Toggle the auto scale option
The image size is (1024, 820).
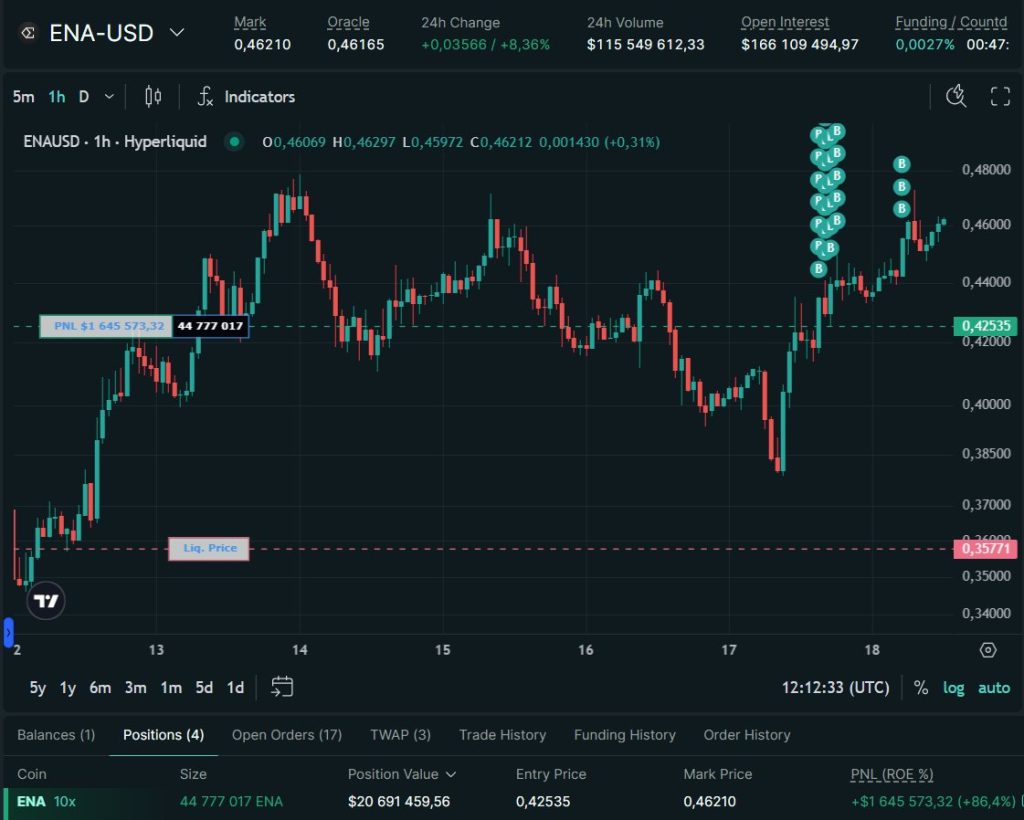(993, 688)
